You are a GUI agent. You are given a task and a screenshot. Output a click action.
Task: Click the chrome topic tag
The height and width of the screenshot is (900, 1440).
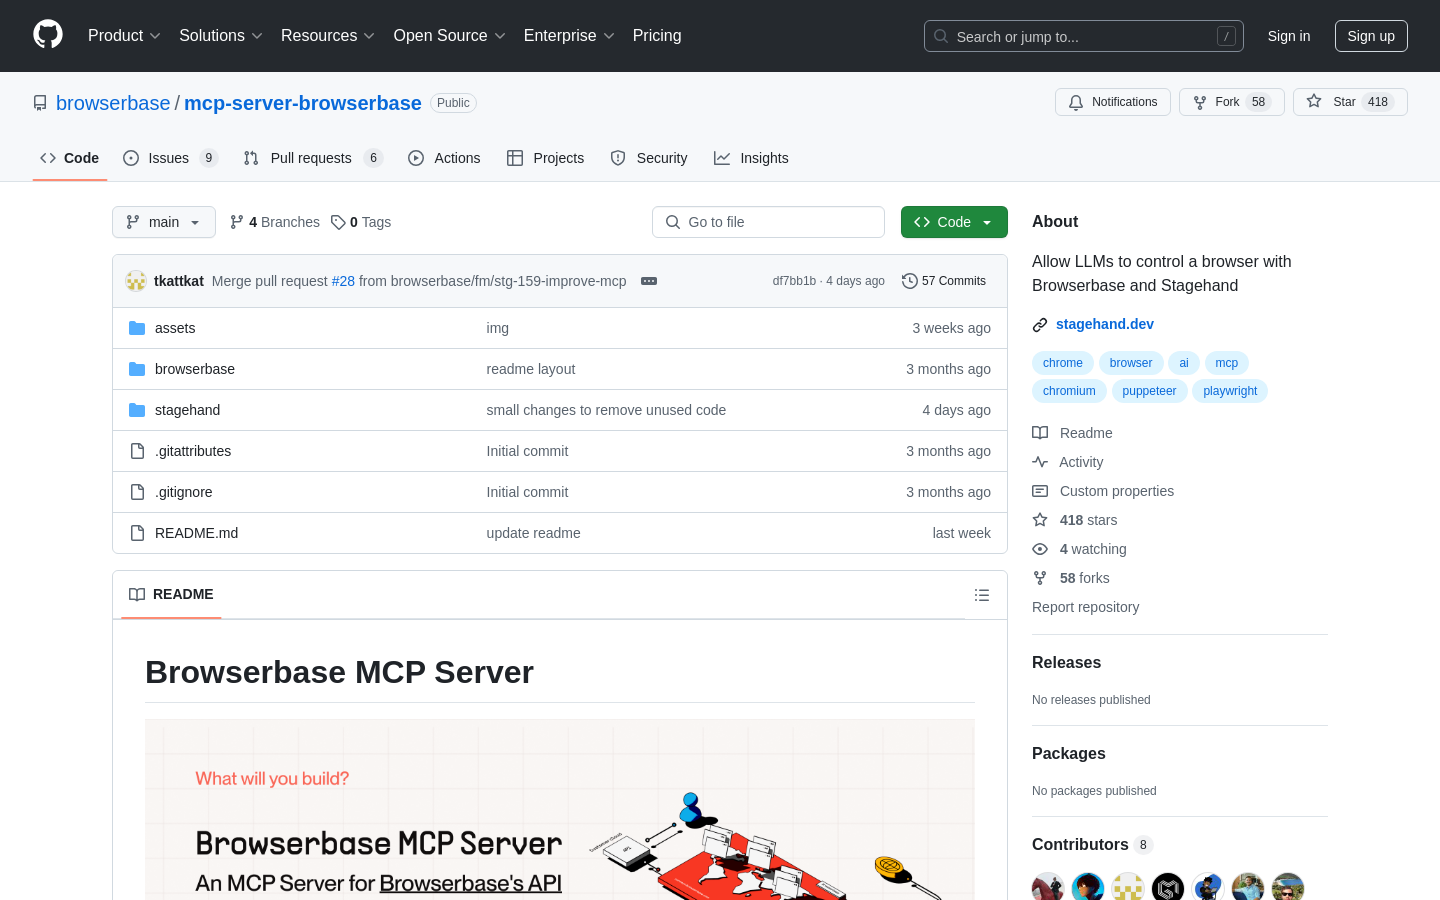(x=1063, y=363)
